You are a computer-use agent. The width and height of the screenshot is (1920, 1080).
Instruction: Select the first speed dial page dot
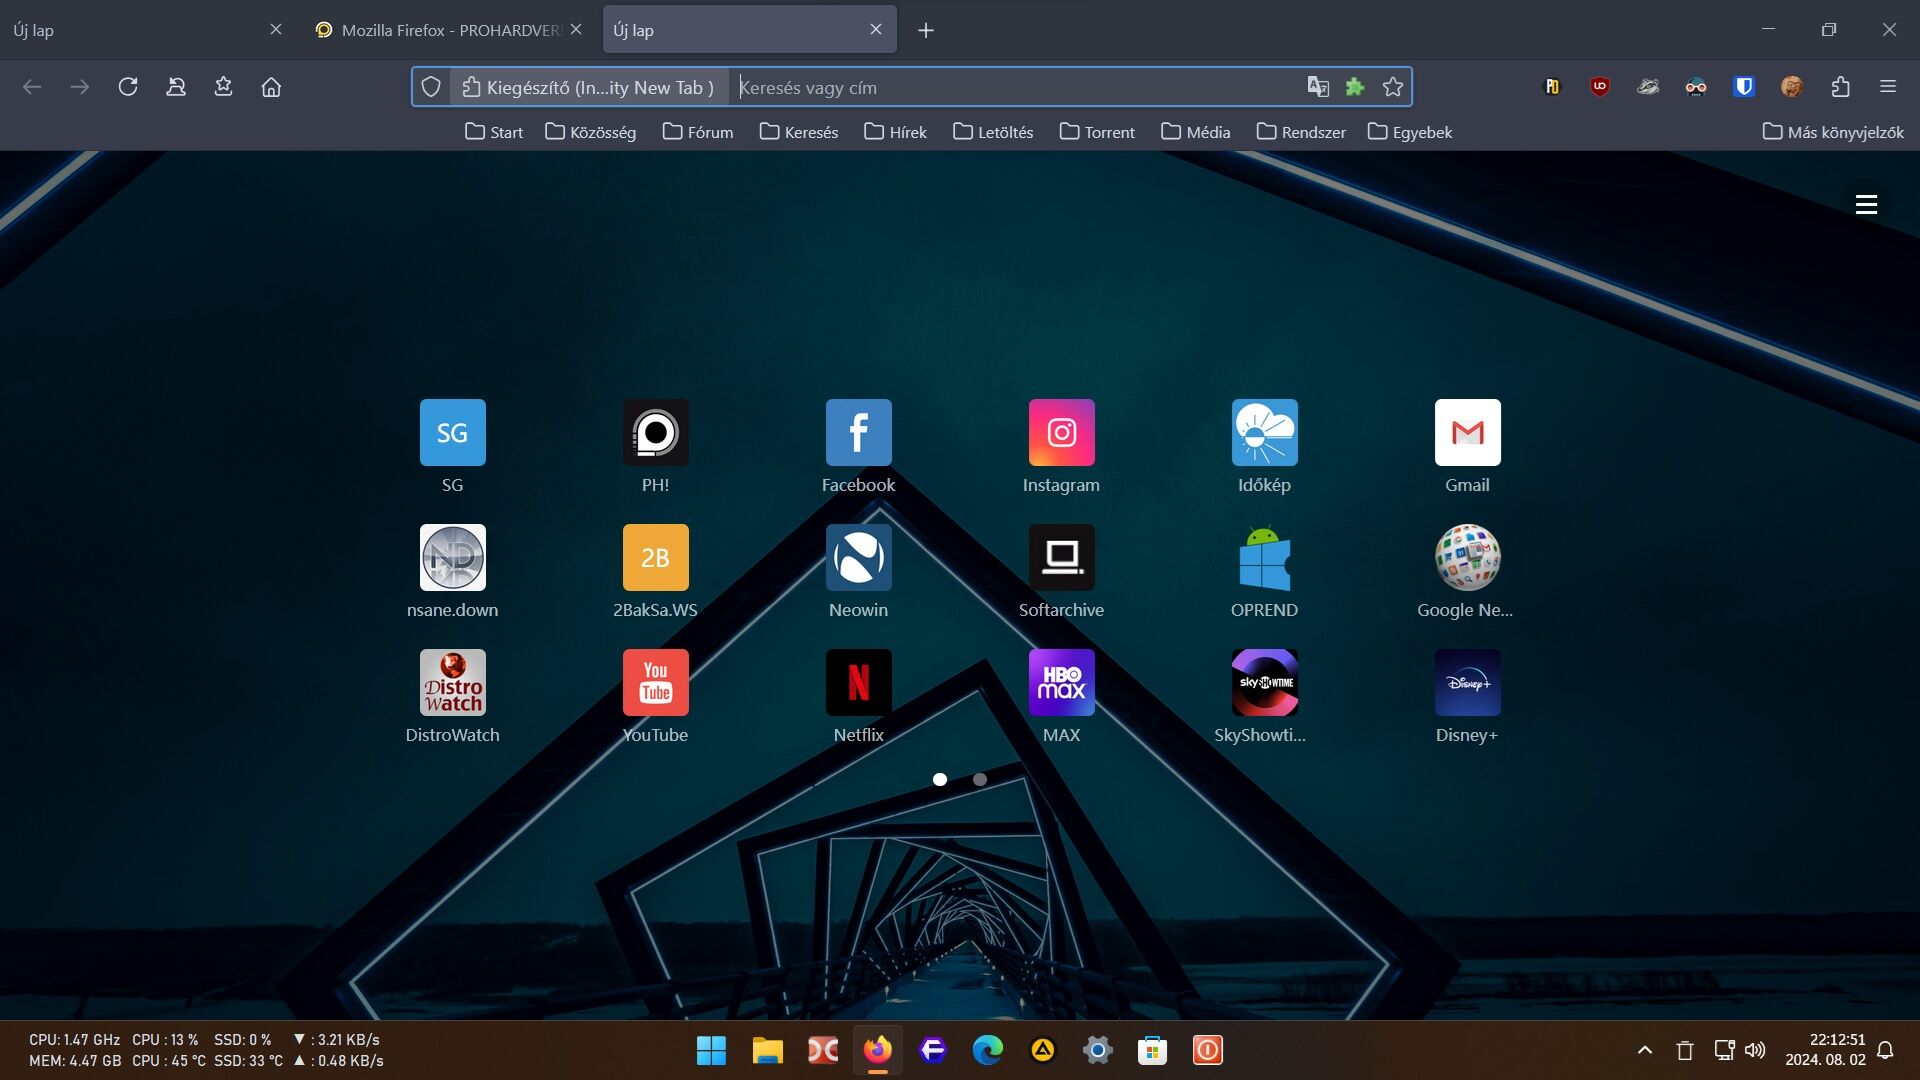pos(940,779)
